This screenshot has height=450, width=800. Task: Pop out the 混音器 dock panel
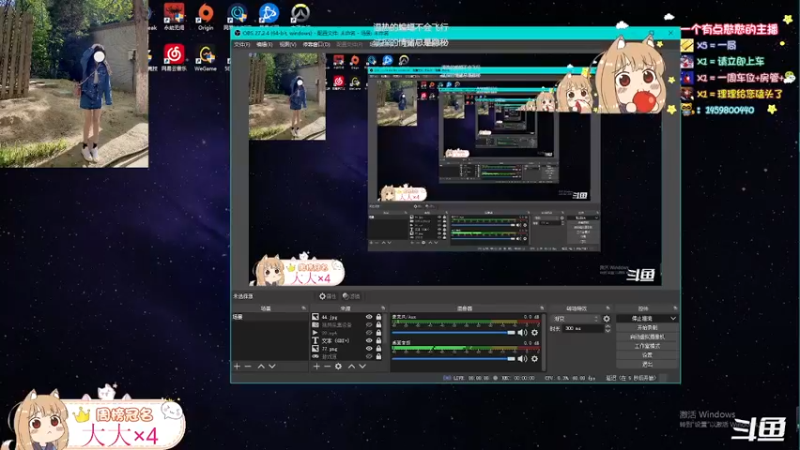[542, 308]
